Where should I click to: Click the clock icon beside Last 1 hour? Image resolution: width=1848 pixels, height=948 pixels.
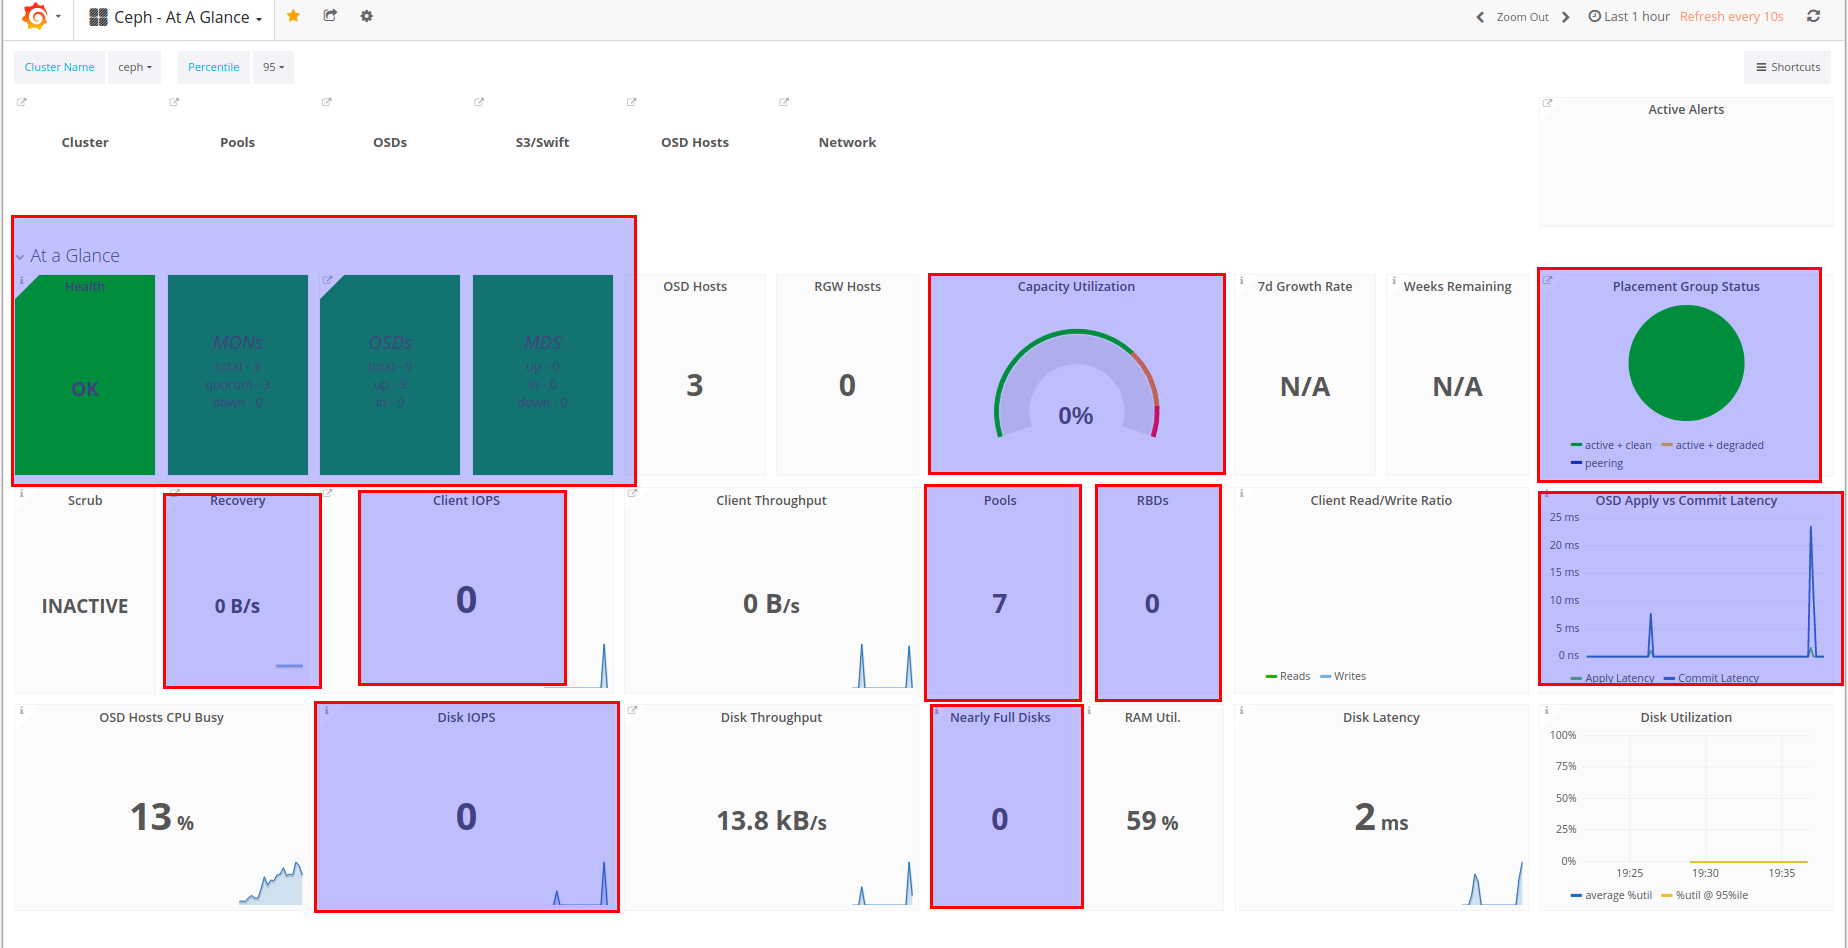point(1594,16)
